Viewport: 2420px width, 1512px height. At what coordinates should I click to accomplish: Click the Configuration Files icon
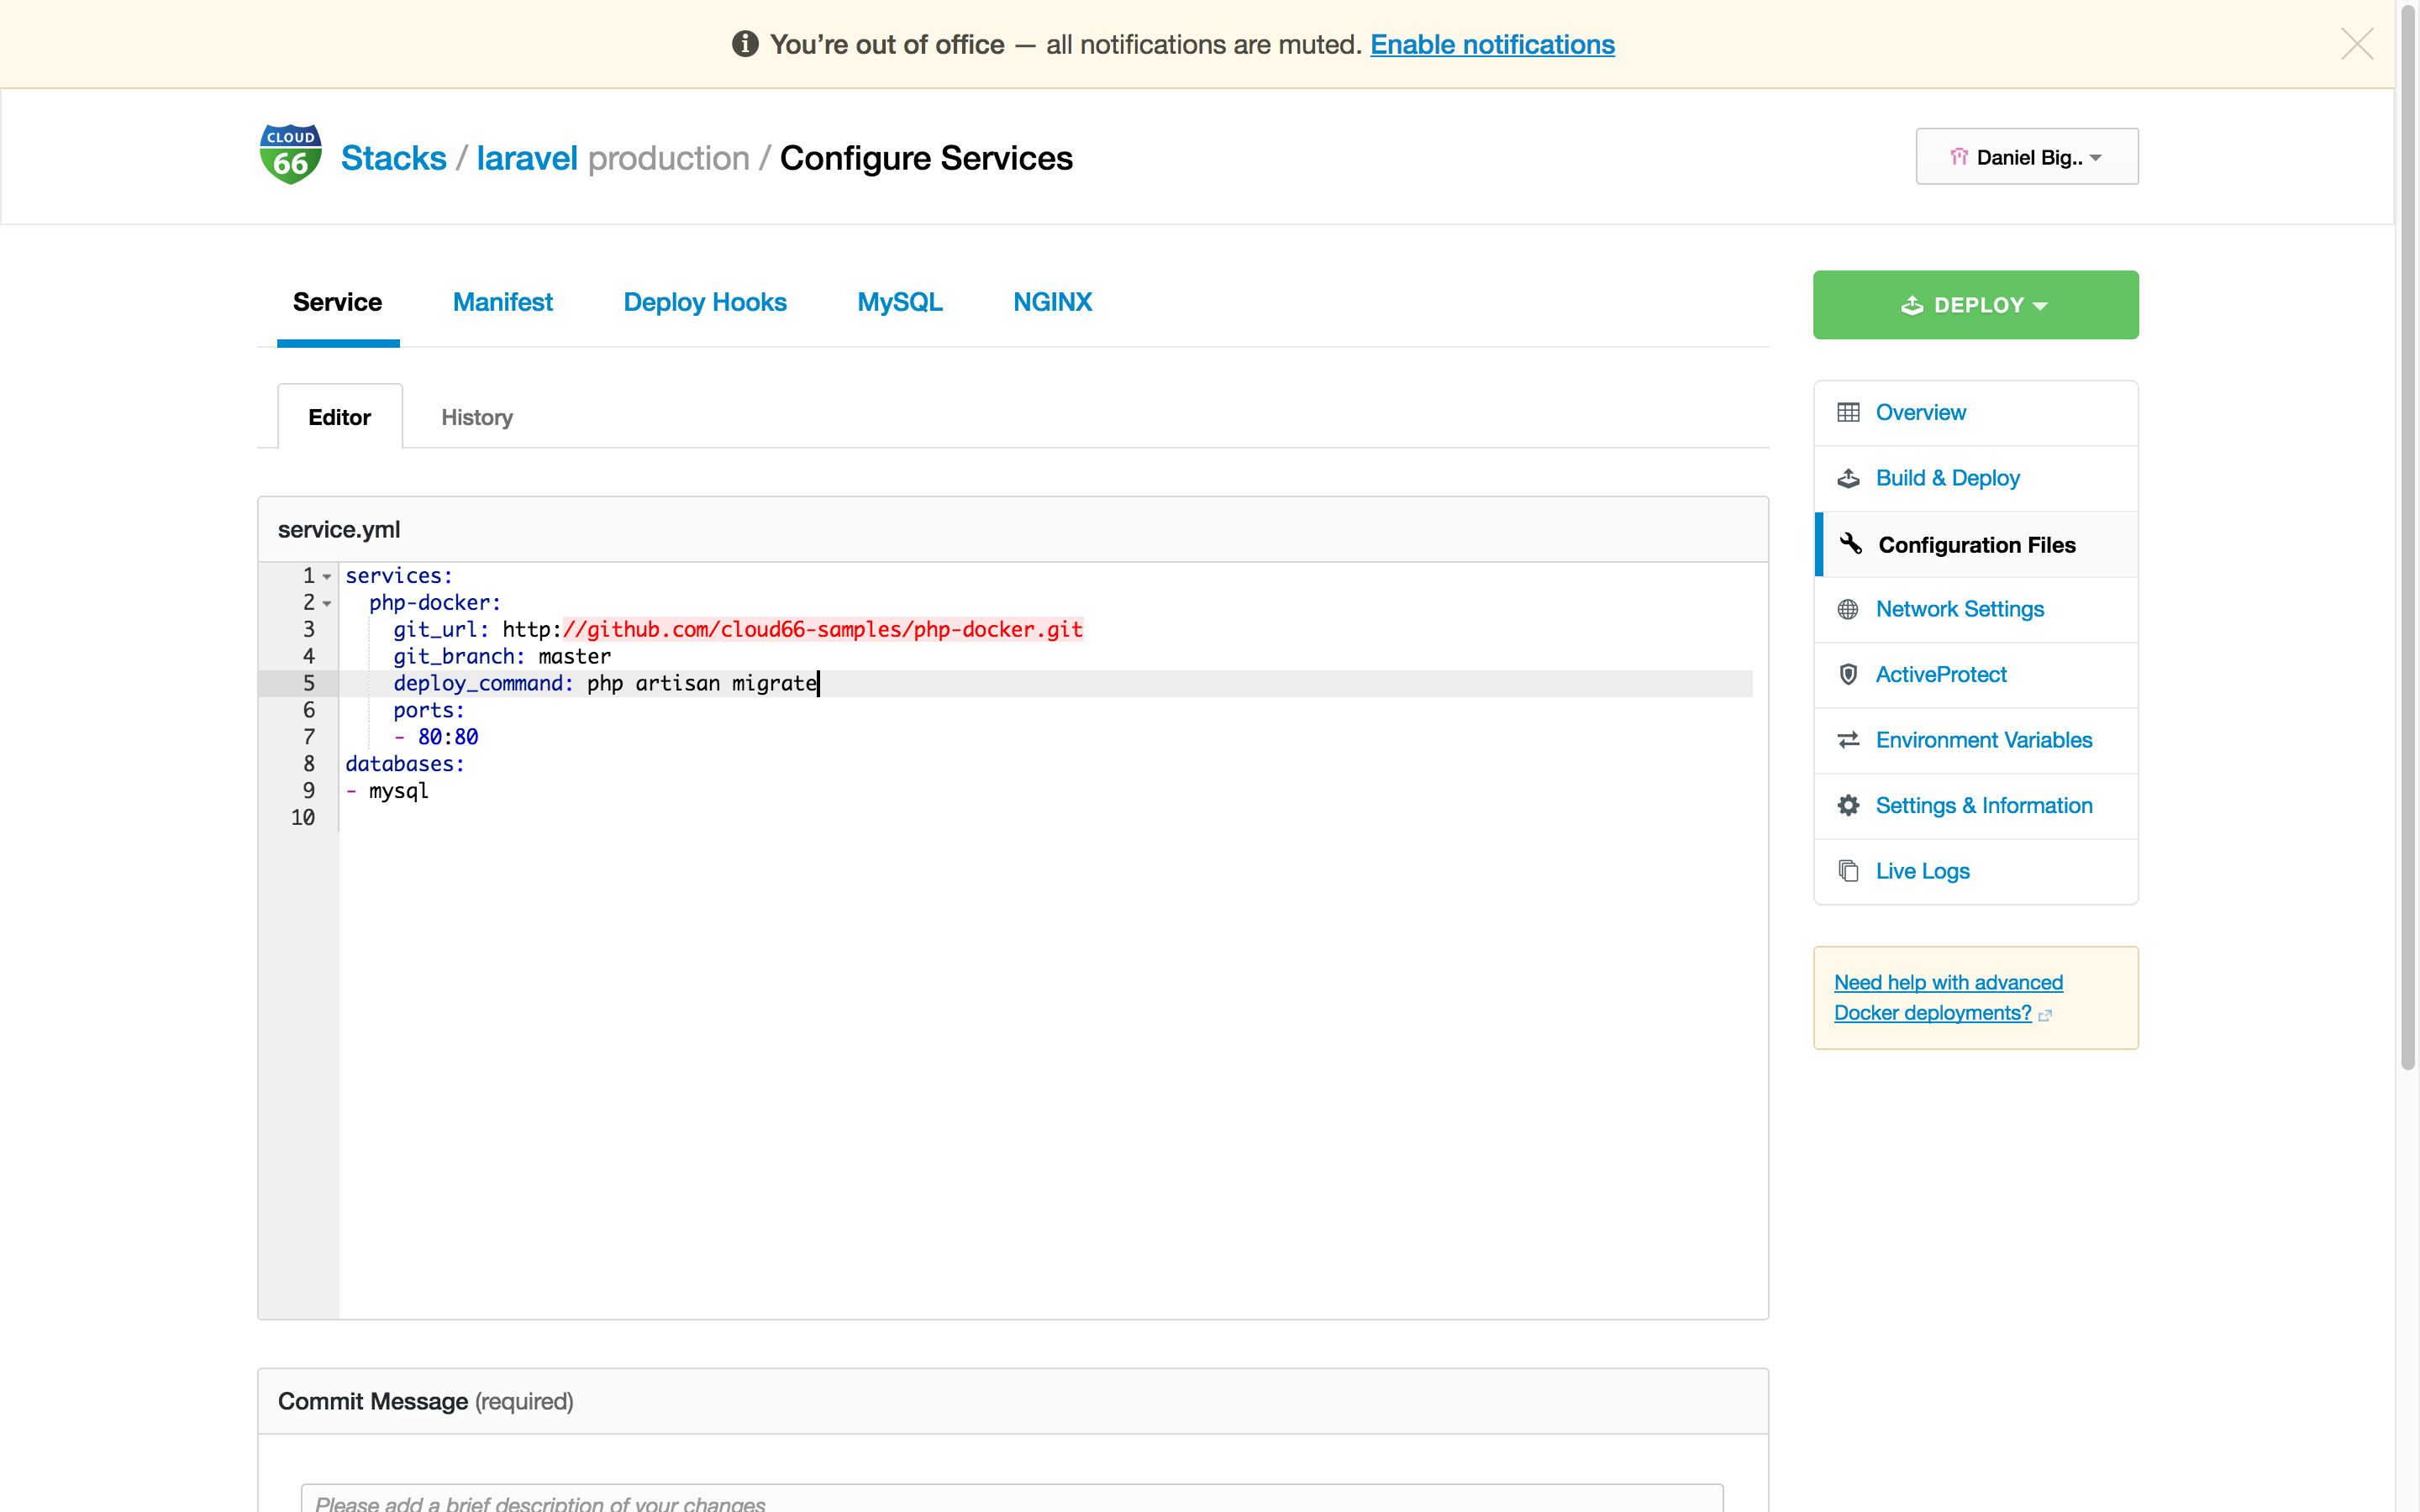tap(1850, 545)
